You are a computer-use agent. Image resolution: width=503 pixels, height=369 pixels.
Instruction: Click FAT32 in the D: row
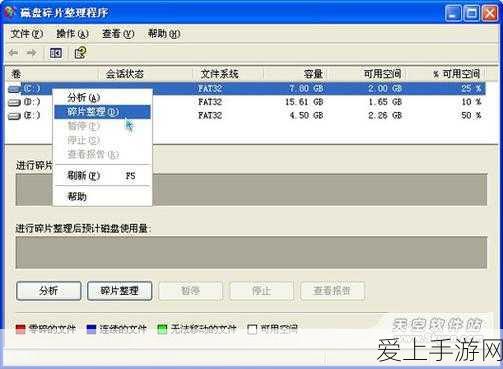[210, 102]
